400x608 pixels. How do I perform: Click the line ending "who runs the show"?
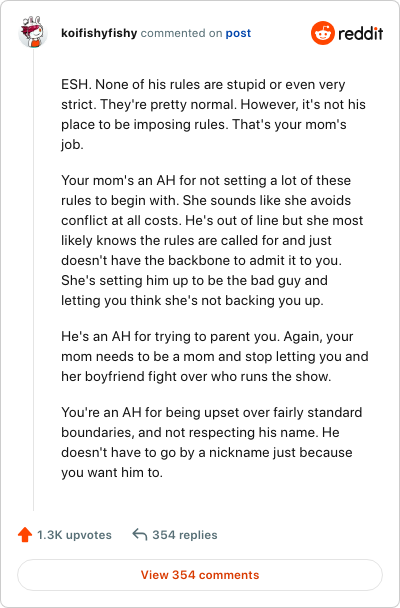pyautogui.click(x=196, y=377)
